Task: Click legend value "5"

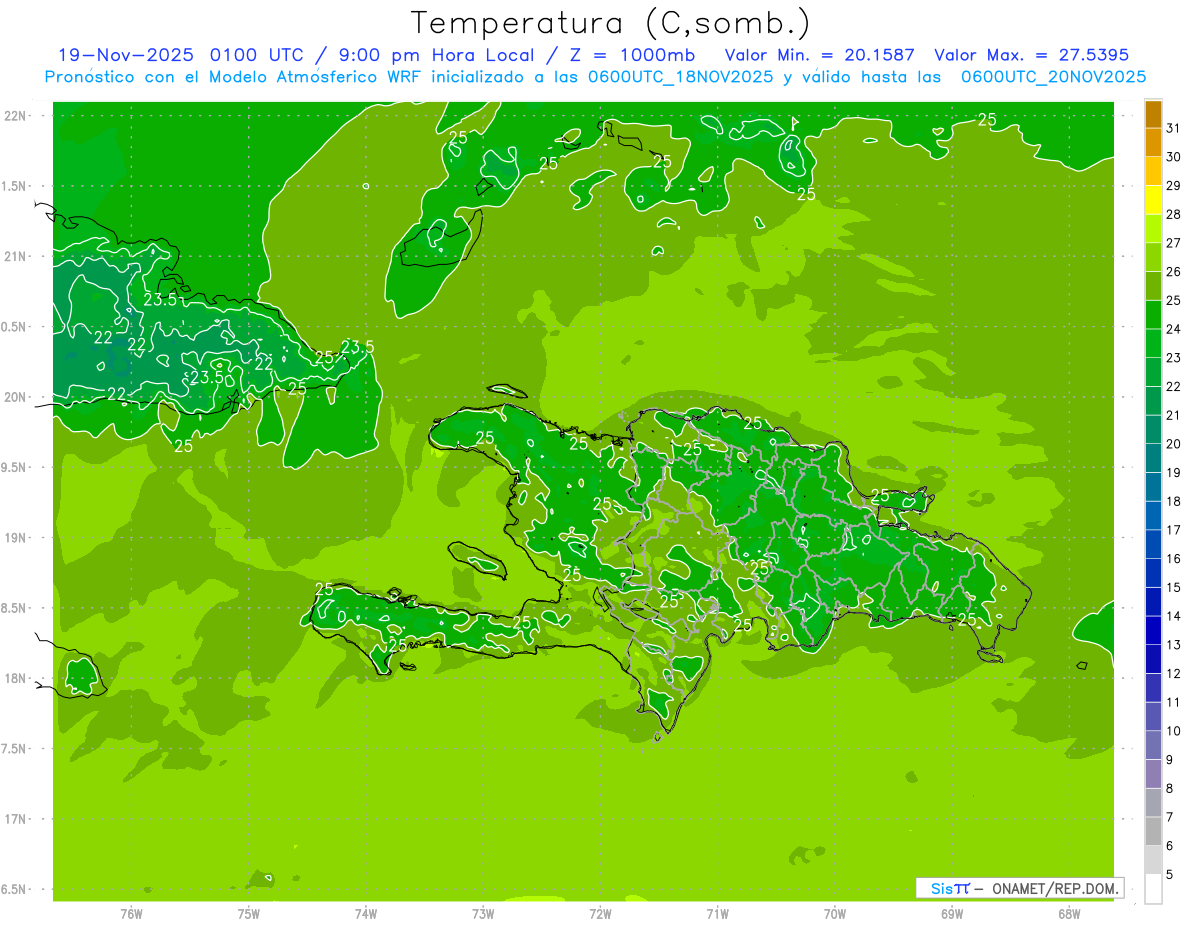Action: coord(1170,875)
